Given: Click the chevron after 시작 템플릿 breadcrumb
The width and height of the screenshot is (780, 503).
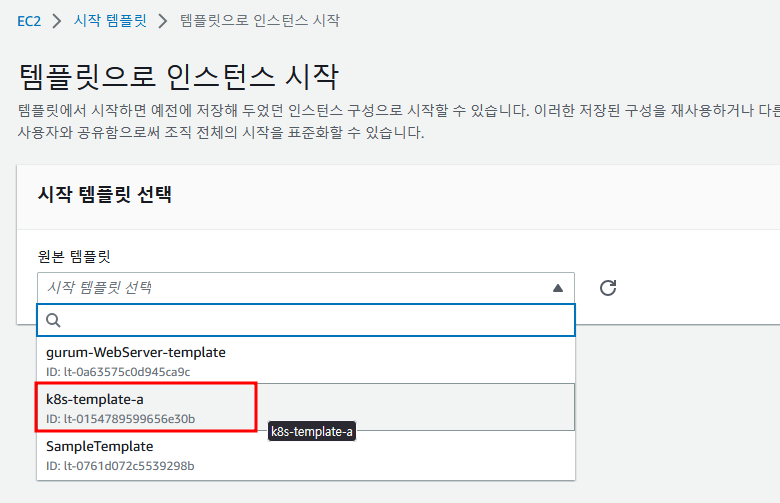Looking at the screenshot, I should coord(163,21).
